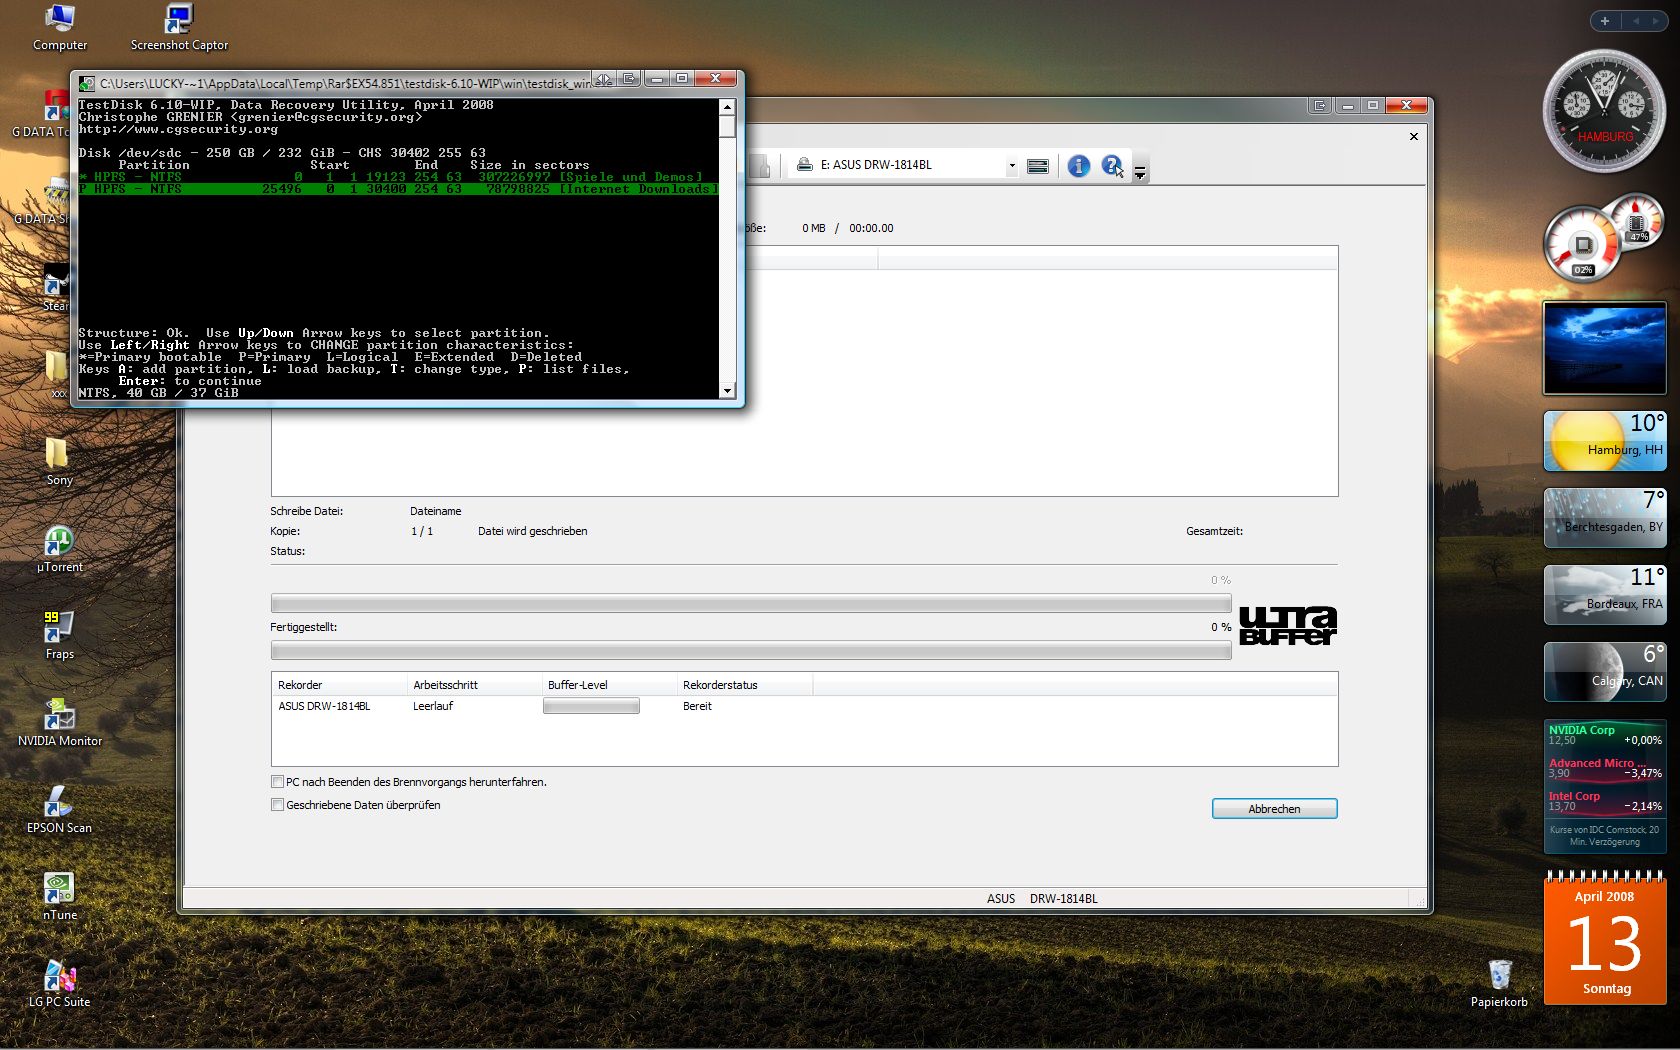Click the TestDisk console window title icon
This screenshot has width=1680, height=1050.
tap(87, 83)
